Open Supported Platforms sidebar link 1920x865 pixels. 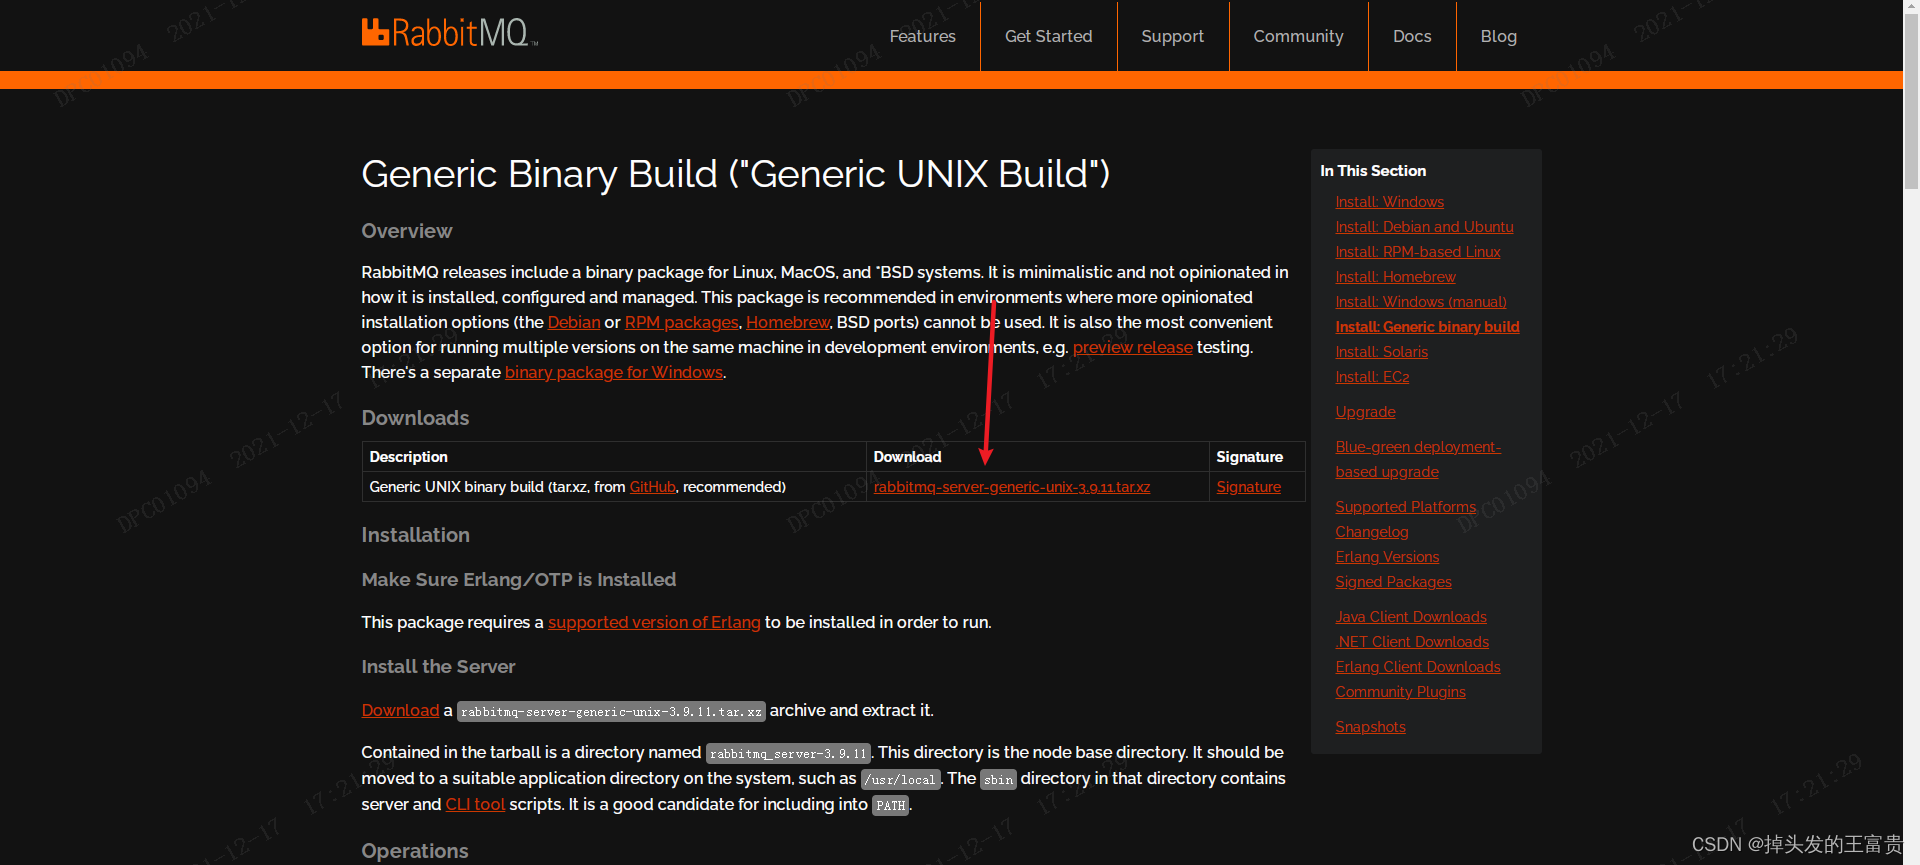[1405, 507]
